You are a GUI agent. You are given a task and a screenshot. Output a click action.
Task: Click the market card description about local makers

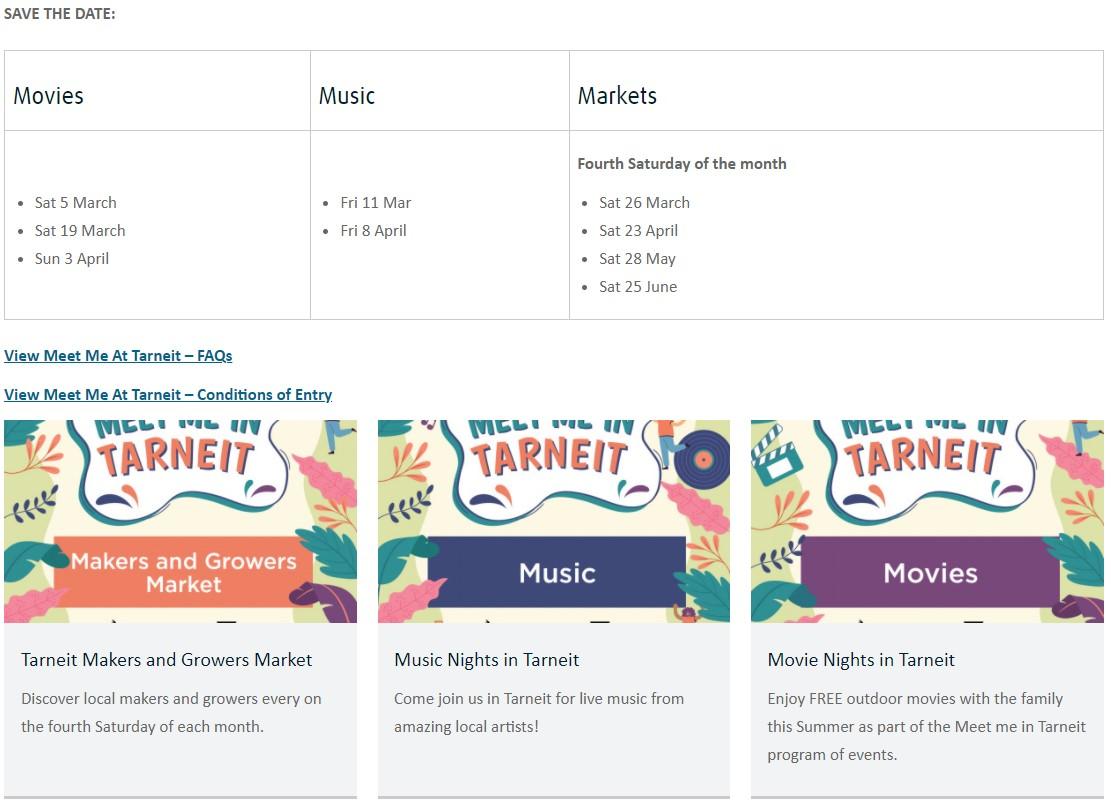point(171,713)
